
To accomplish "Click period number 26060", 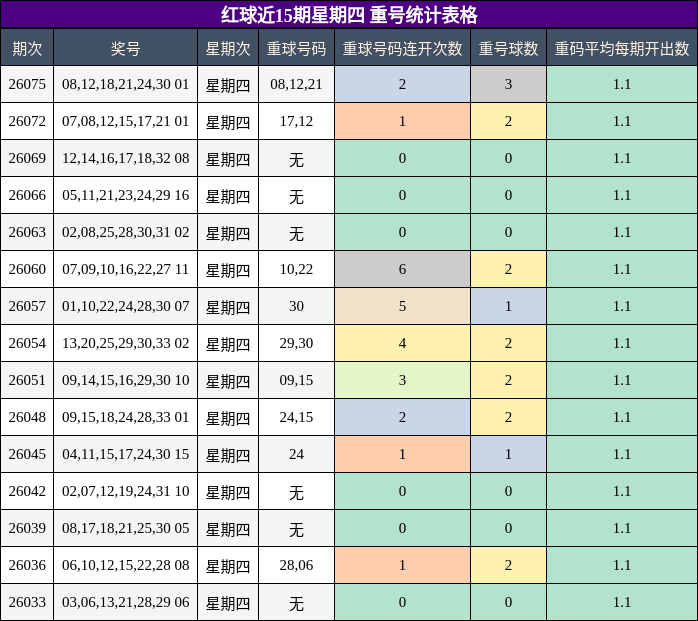I will click(x=27, y=269).
